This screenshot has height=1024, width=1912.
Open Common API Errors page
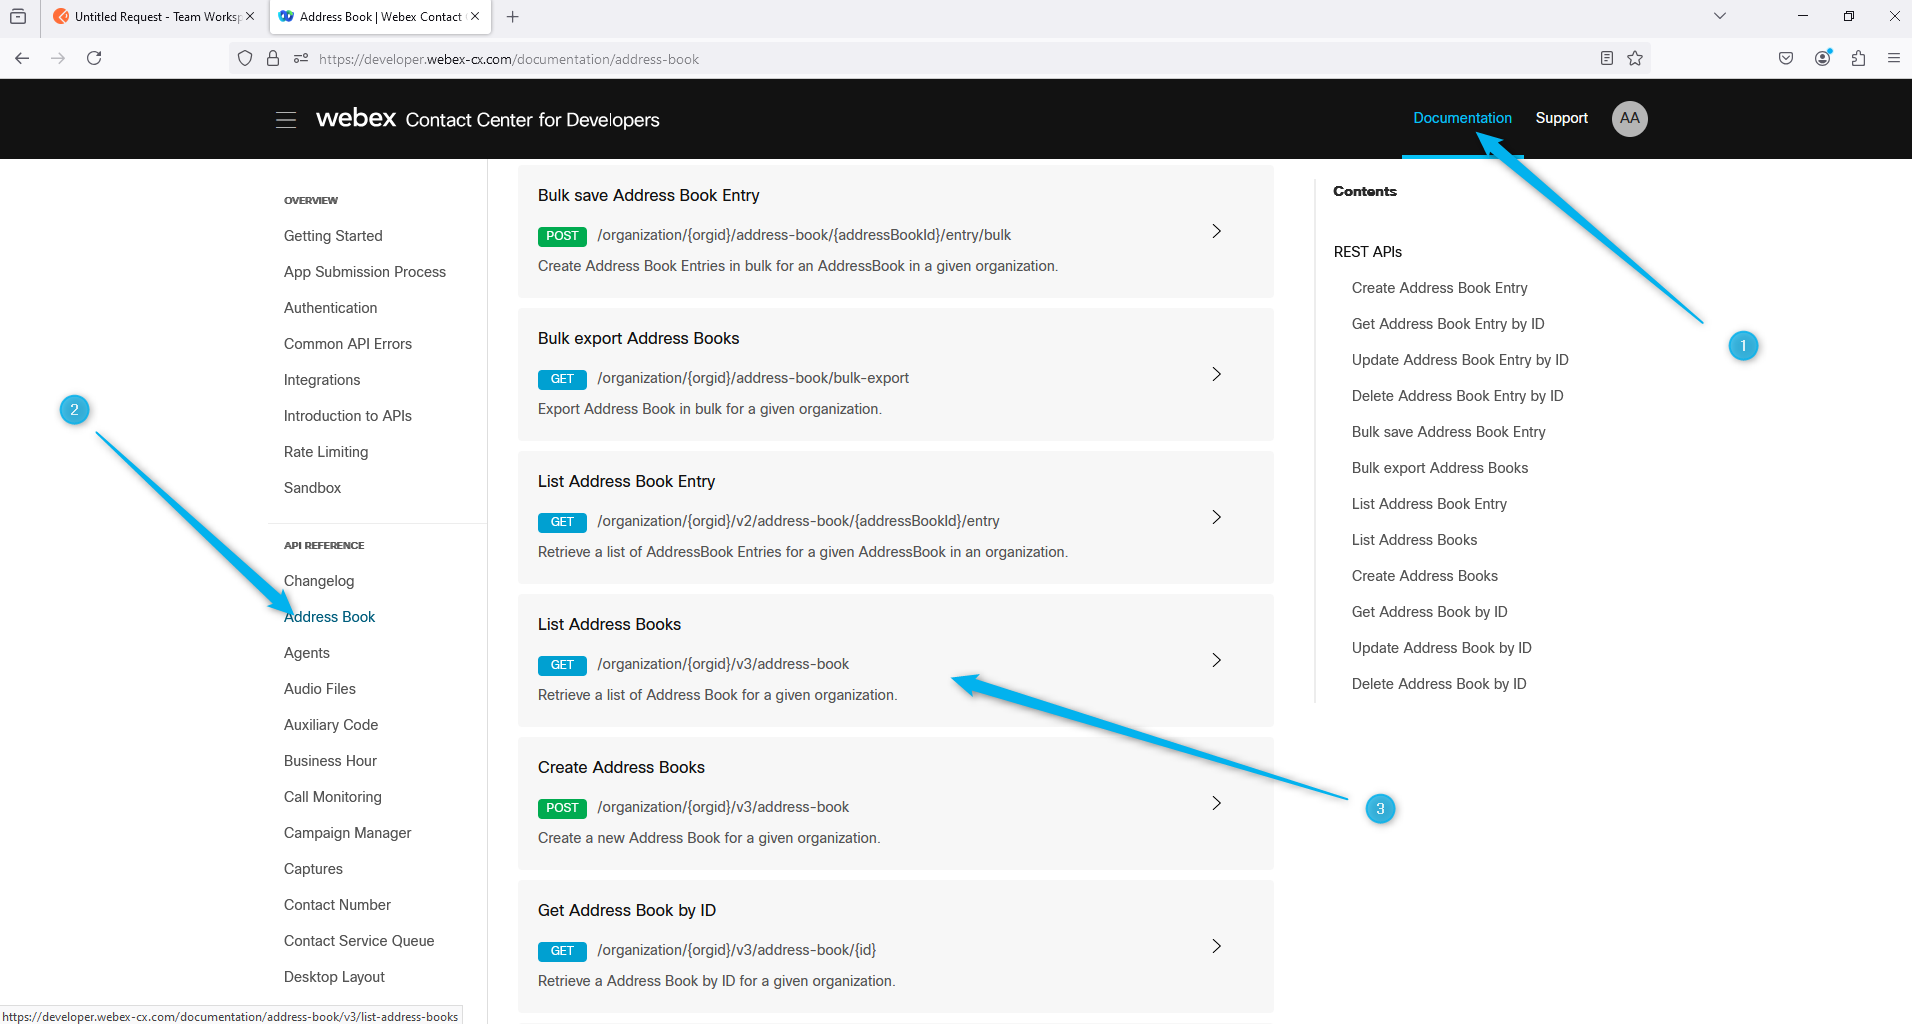coord(348,344)
